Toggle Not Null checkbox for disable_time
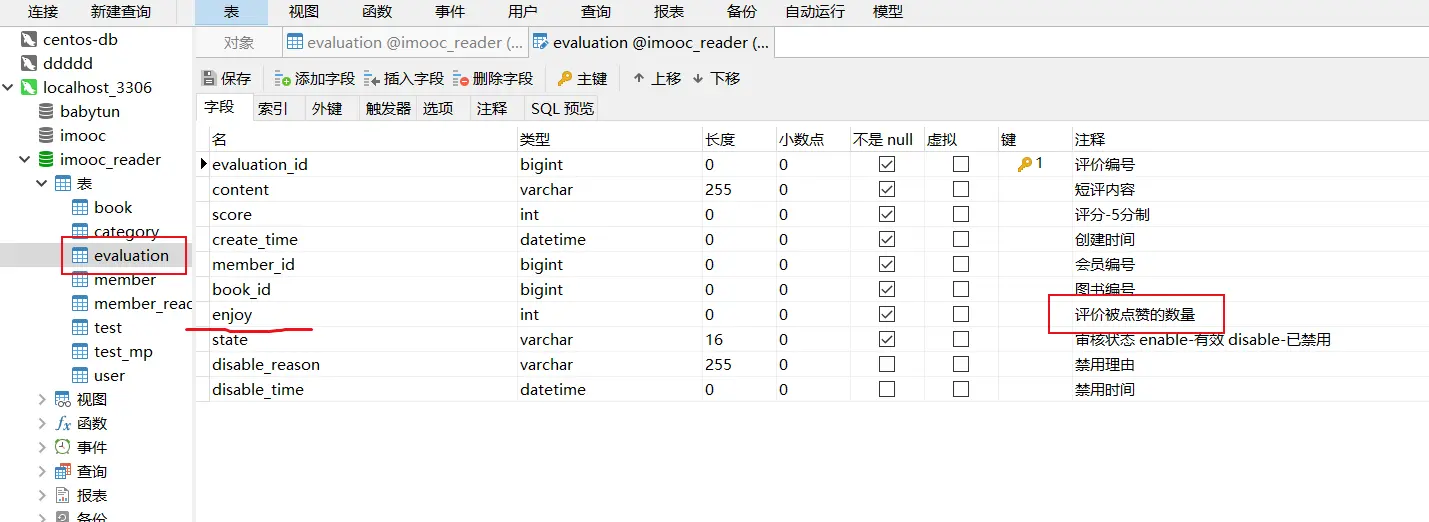The image size is (1429, 522). pyautogui.click(x=886, y=389)
